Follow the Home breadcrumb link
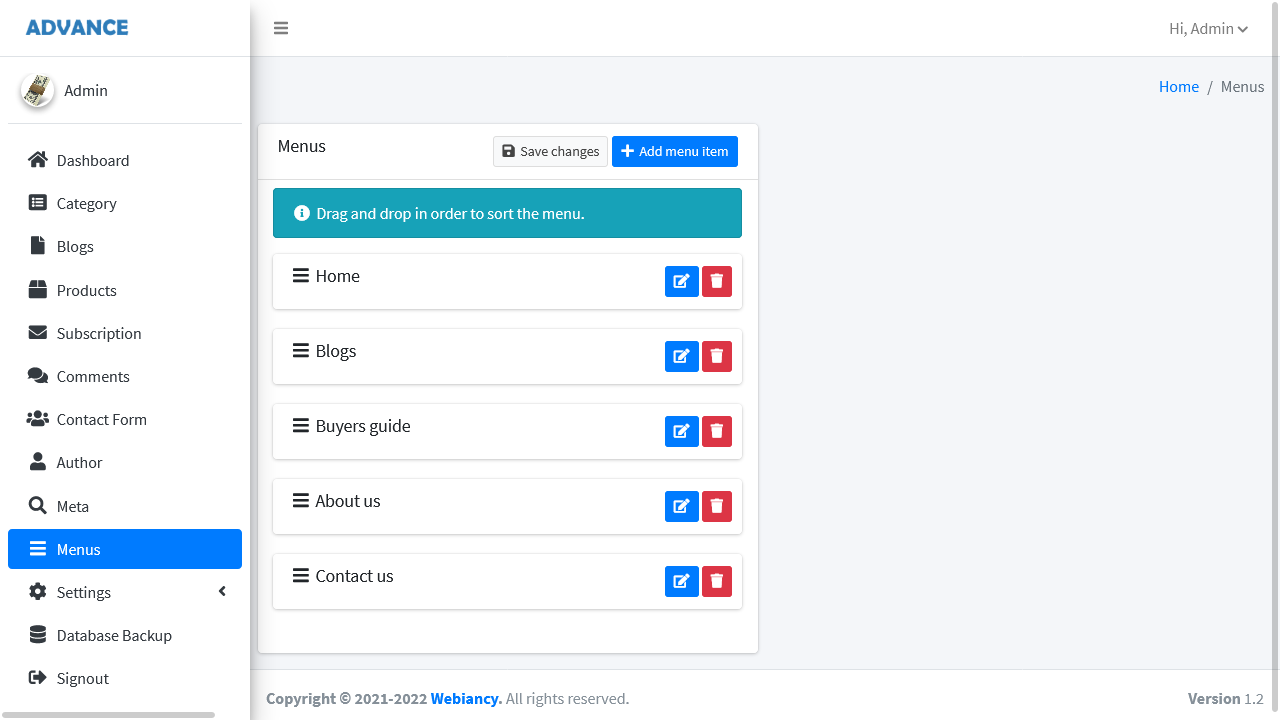 point(1178,87)
